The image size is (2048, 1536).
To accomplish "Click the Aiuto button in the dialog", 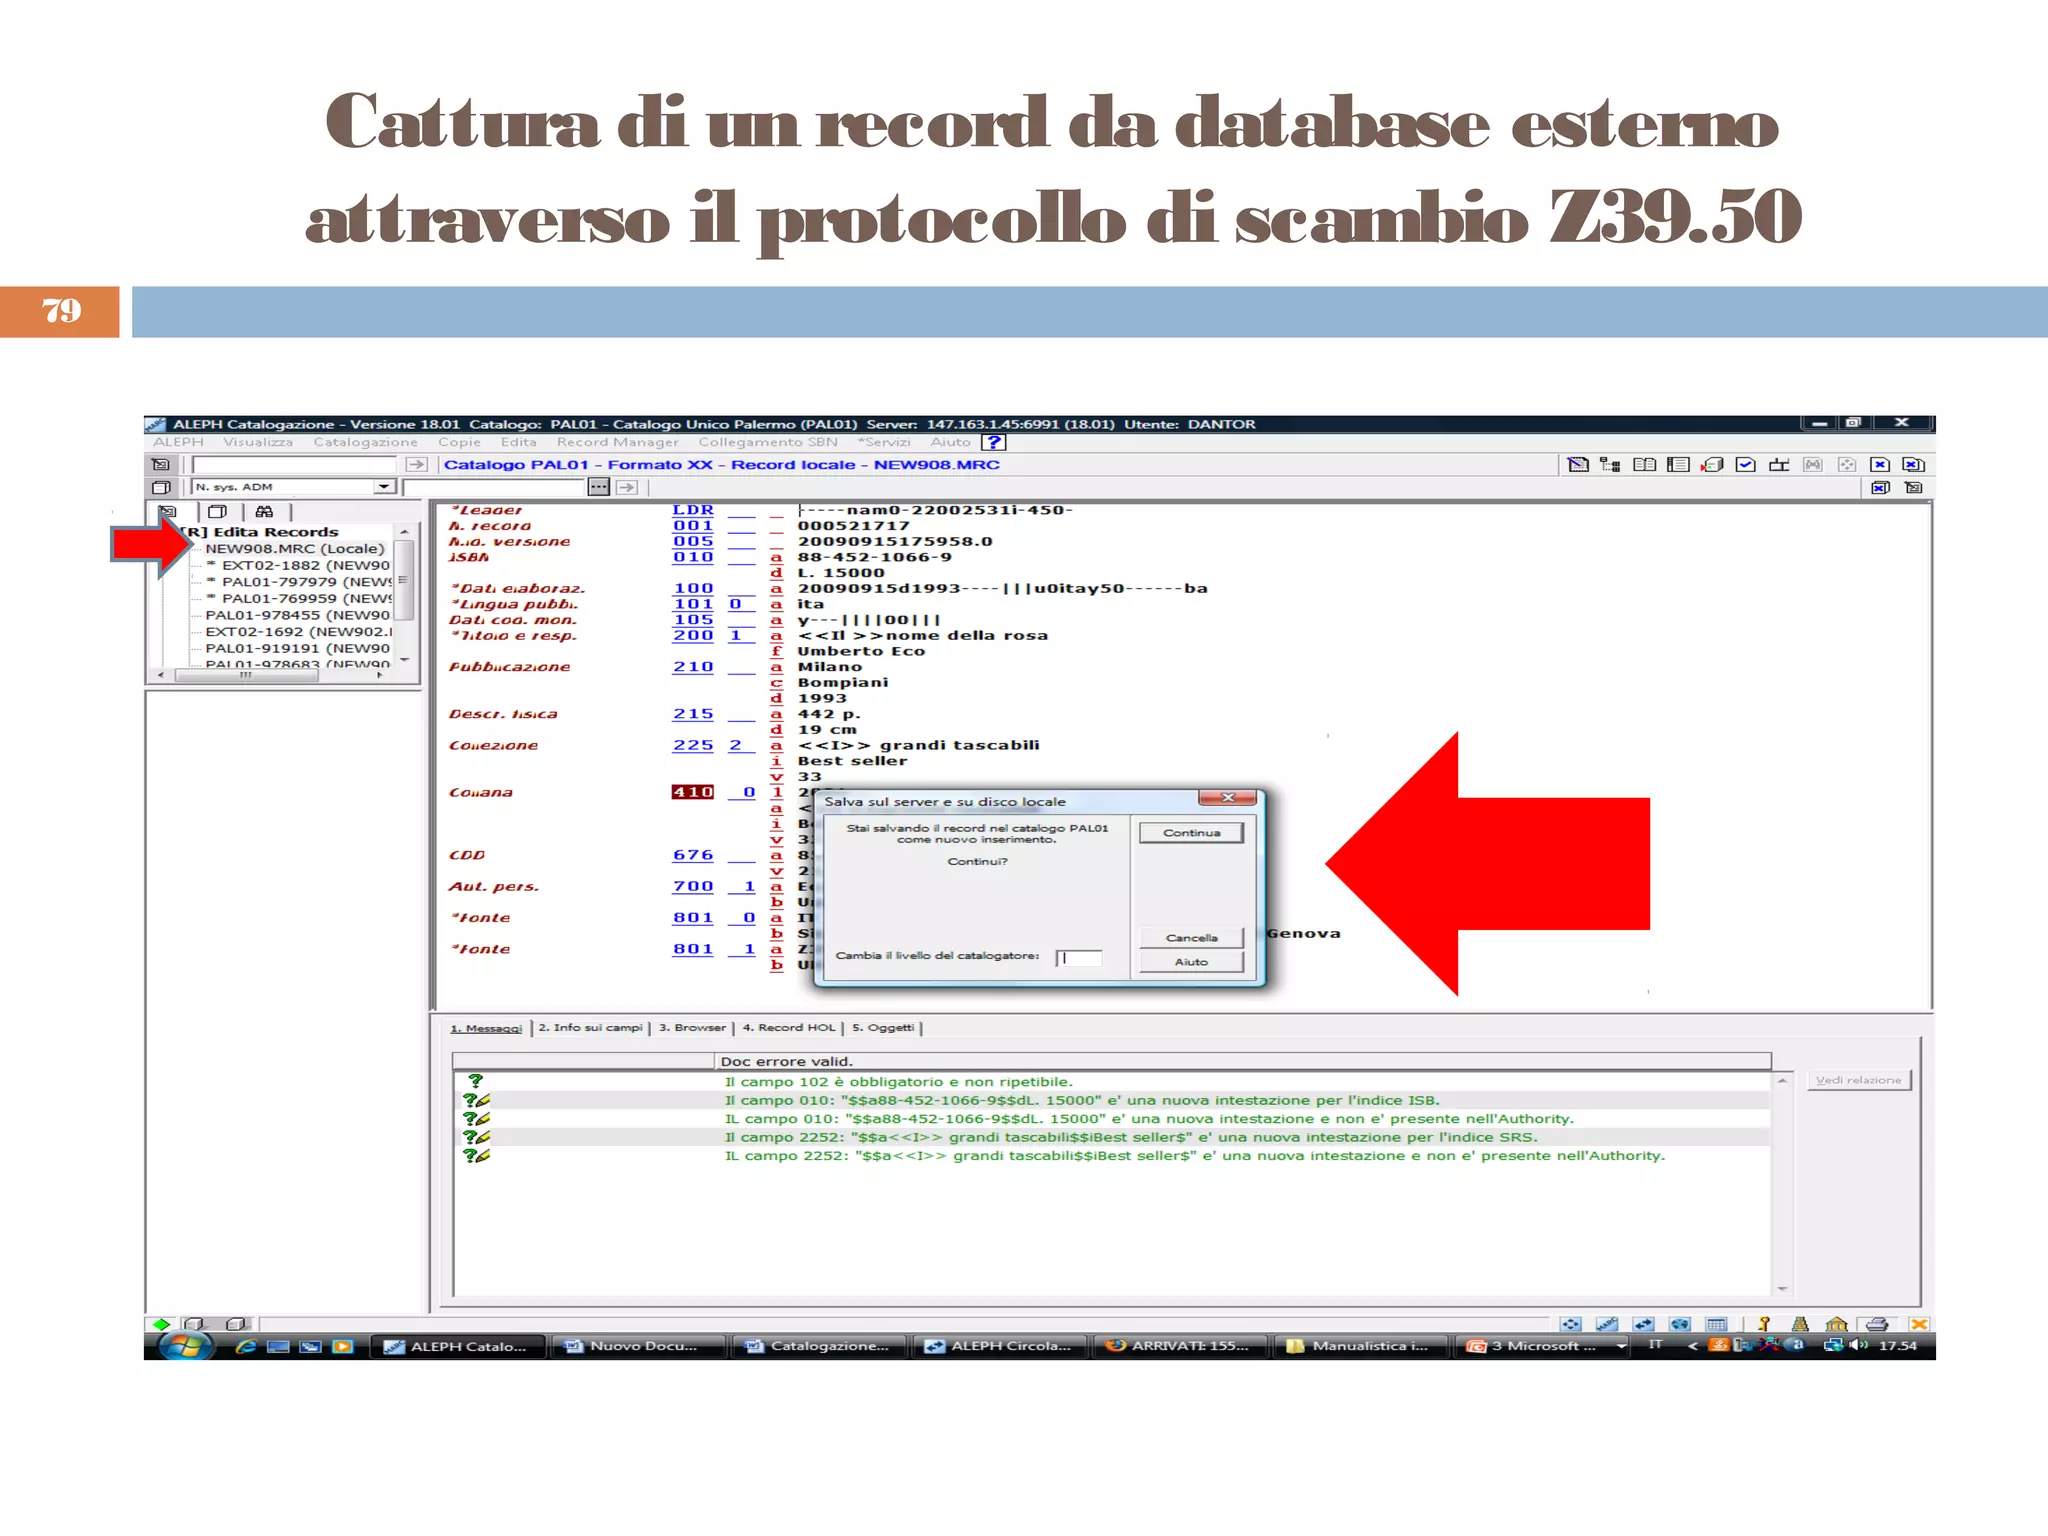I will click(x=1191, y=962).
